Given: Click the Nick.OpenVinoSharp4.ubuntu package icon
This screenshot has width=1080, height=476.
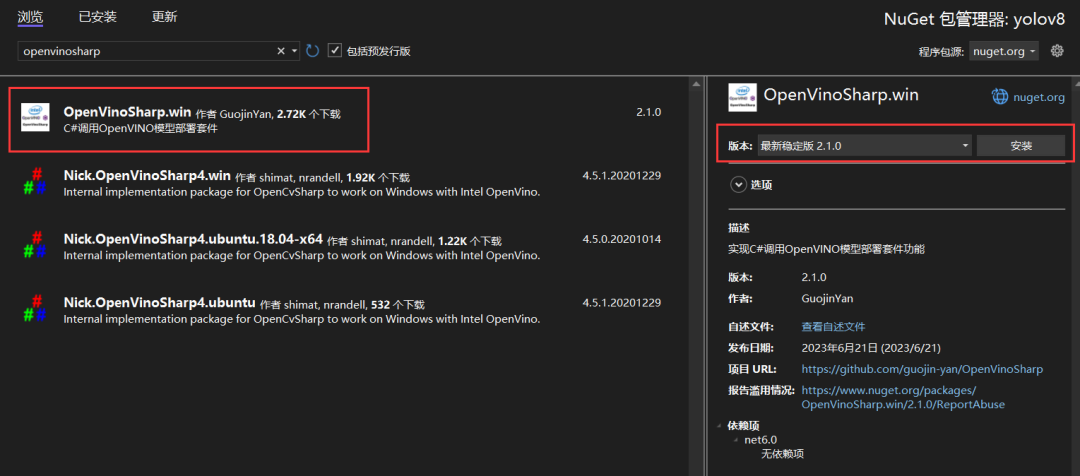Looking at the screenshot, I should click(35, 309).
